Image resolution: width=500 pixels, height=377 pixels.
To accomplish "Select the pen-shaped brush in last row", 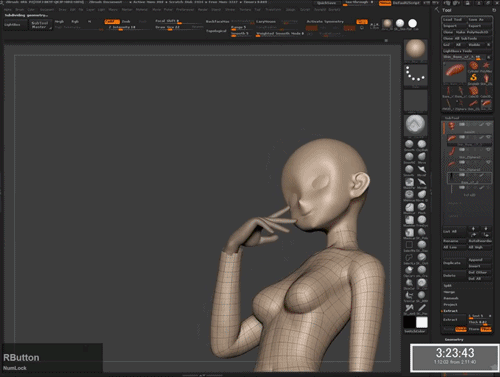I will coord(422,307).
